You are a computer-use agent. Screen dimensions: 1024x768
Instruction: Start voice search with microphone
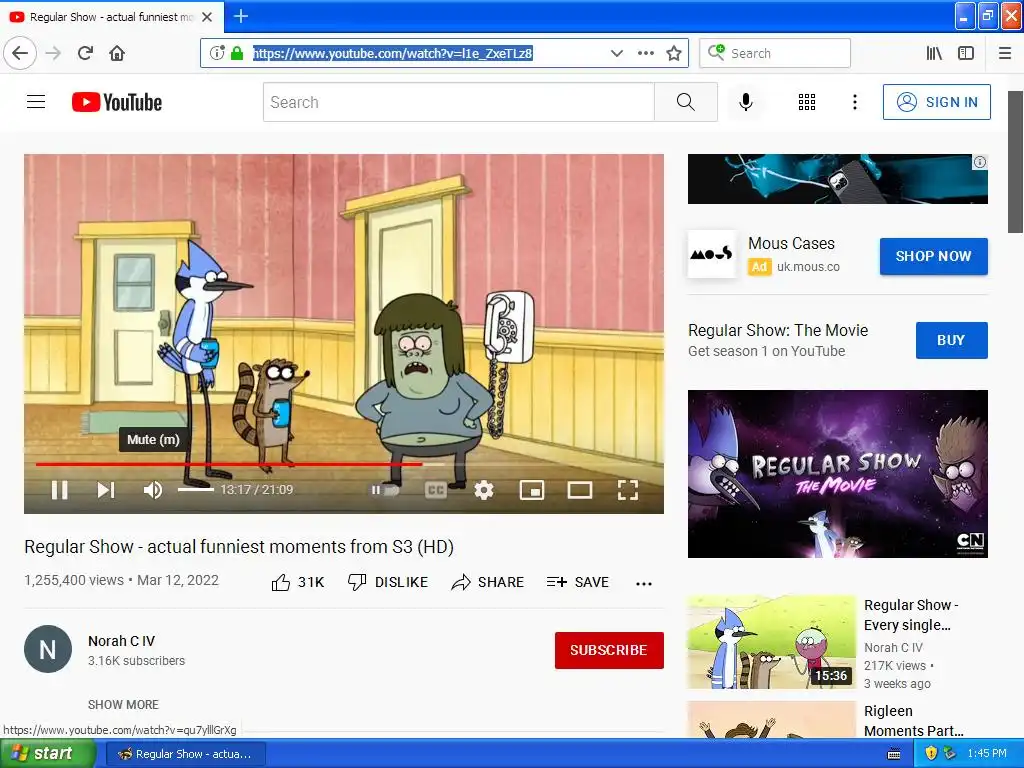click(x=746, y=102)
